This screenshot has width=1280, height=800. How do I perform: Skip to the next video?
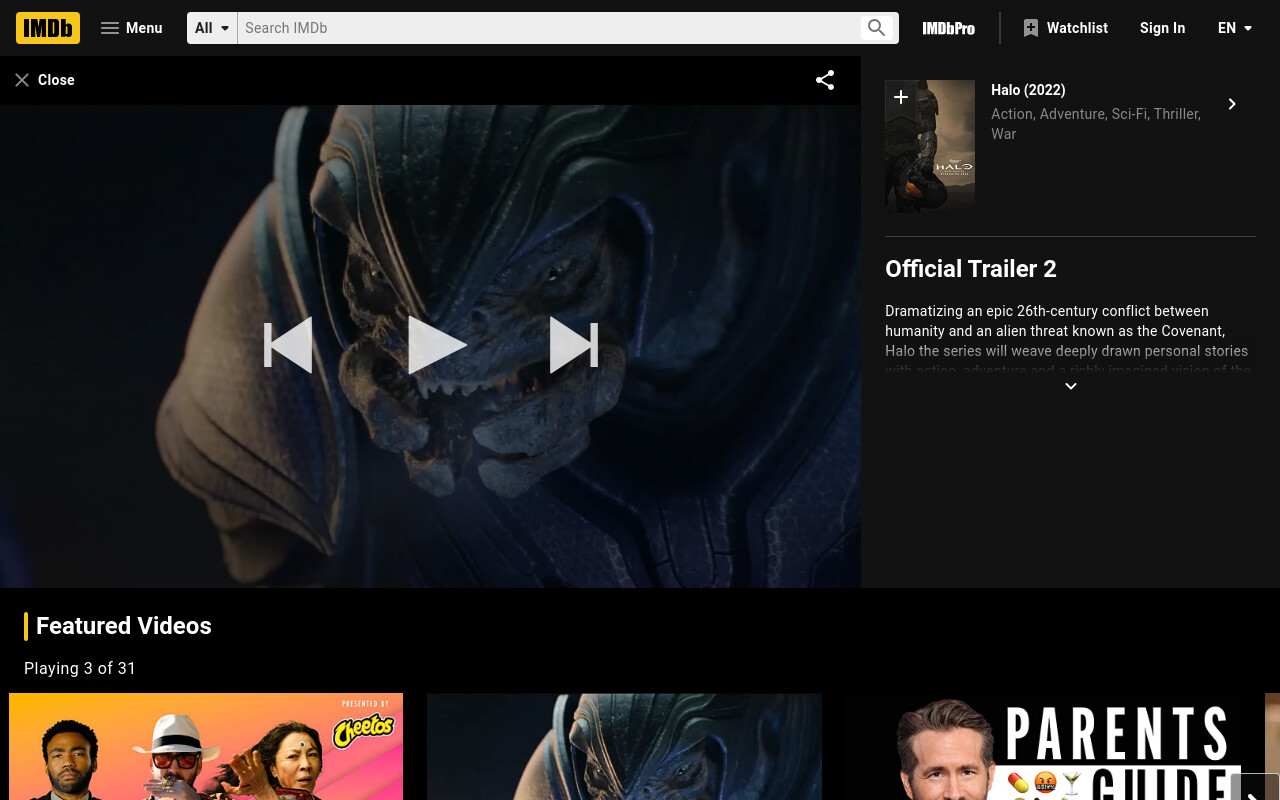(x=574, y=345)
